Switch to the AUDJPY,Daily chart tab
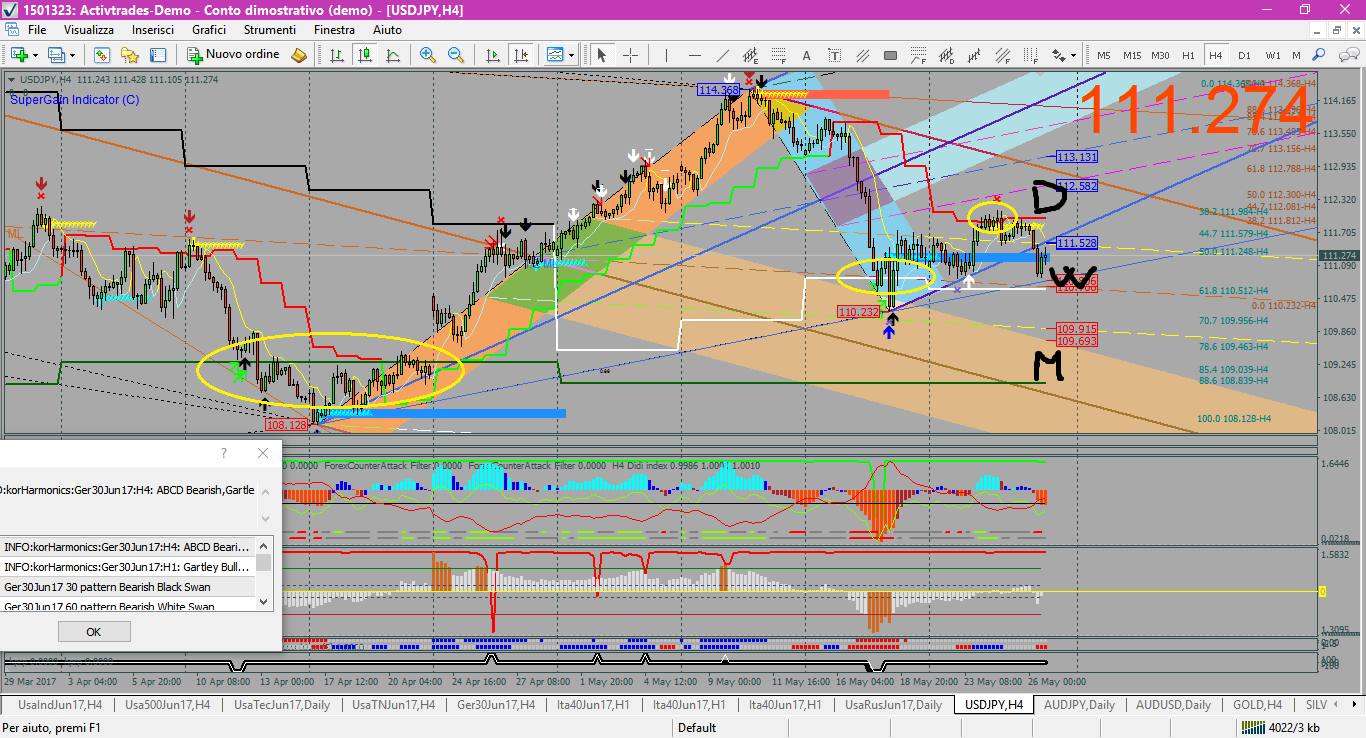The image size is (1366, 738). [1079, 705]
